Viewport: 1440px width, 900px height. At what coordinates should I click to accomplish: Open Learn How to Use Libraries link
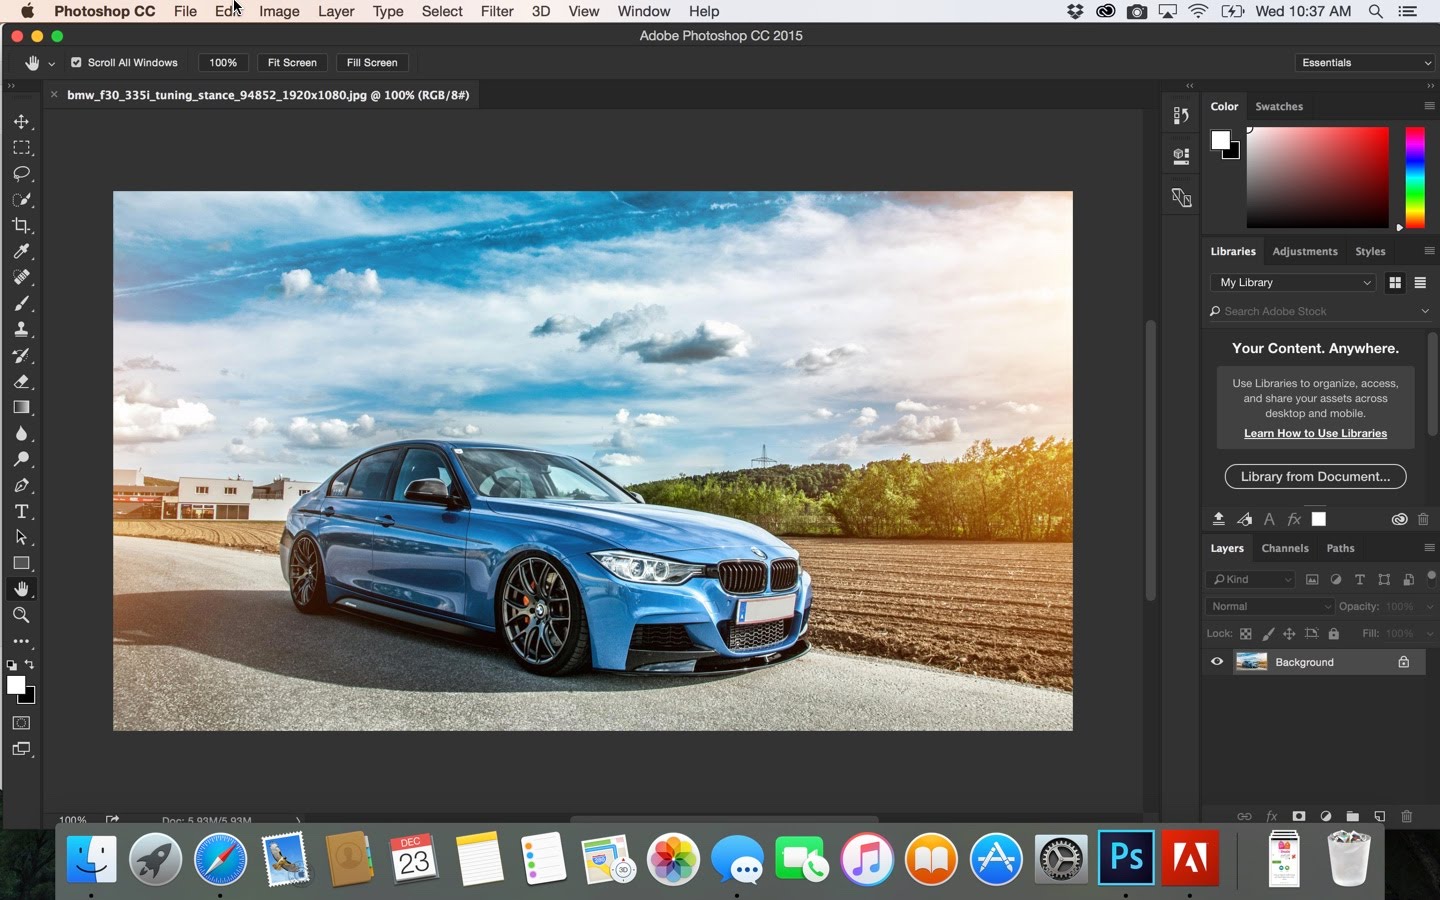coord(1315,433)
